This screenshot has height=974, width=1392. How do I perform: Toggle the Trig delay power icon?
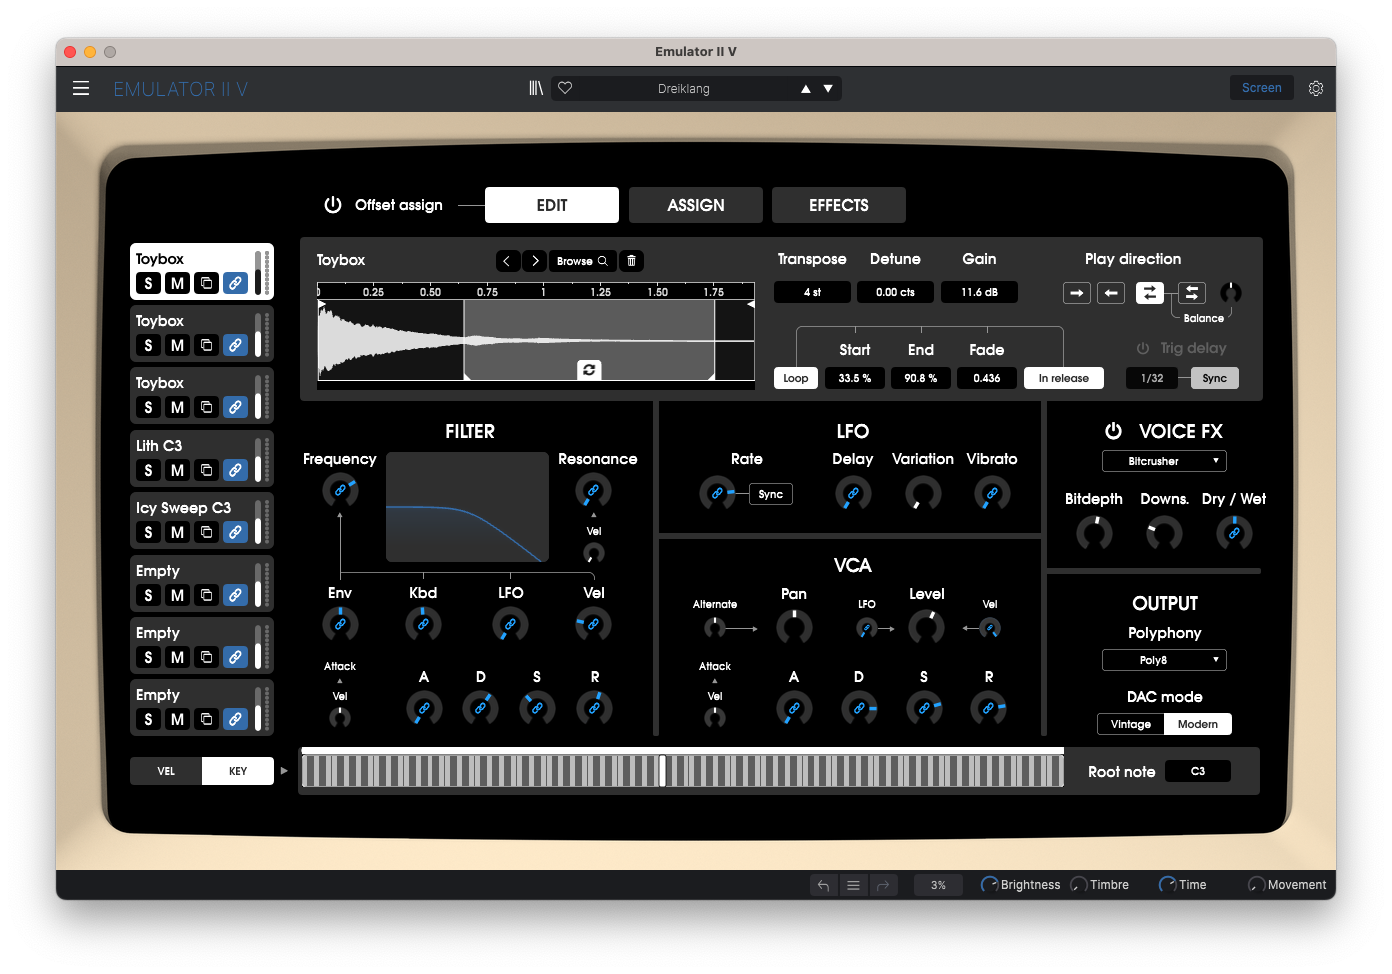pyautogui.click(x=1142, y=348)
